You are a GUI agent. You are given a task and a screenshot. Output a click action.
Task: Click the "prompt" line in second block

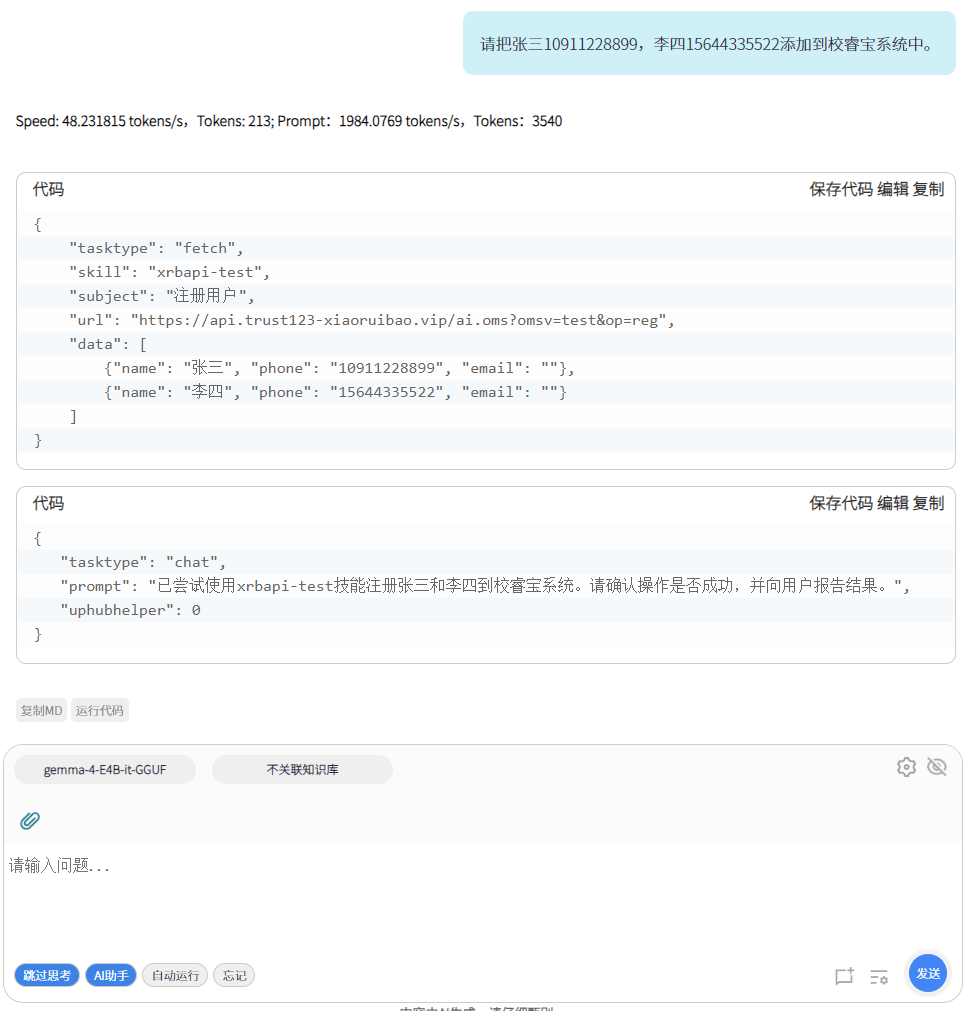point(485,585)
